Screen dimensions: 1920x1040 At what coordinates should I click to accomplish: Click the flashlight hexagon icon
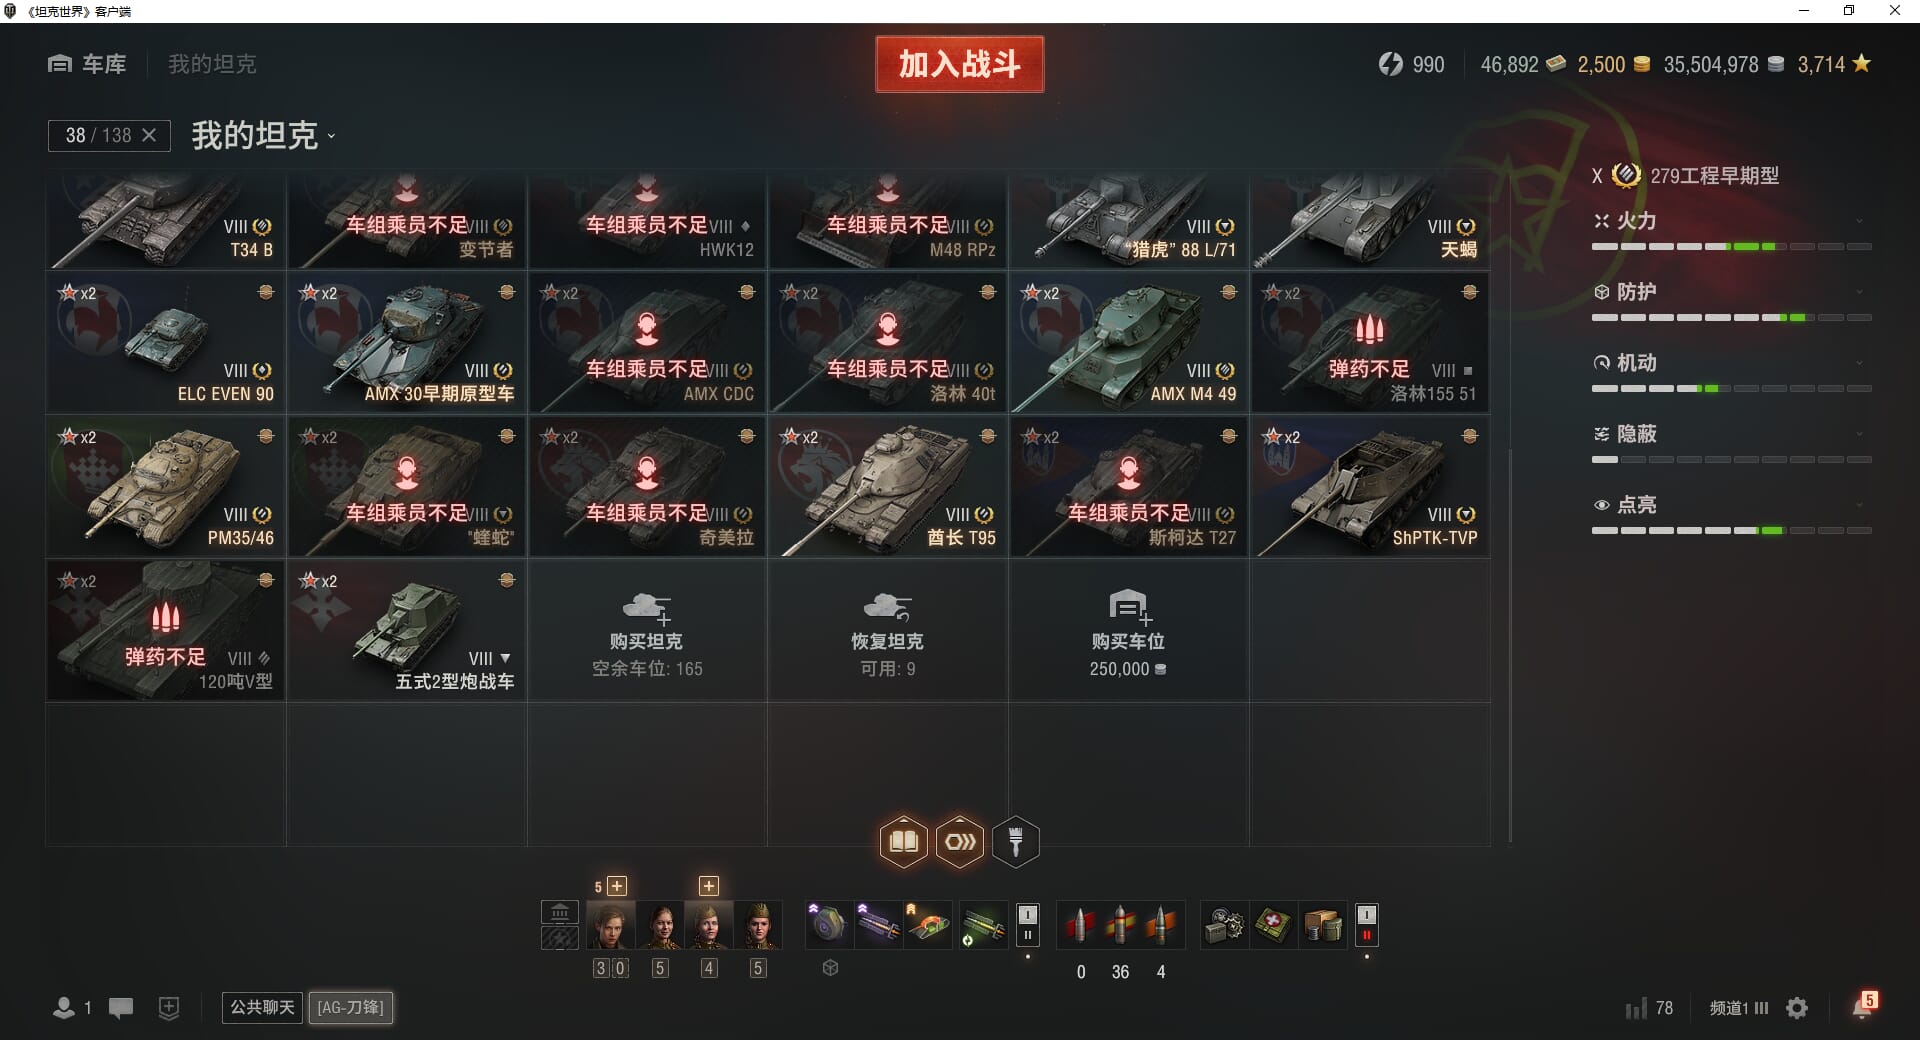(1016, 841)
